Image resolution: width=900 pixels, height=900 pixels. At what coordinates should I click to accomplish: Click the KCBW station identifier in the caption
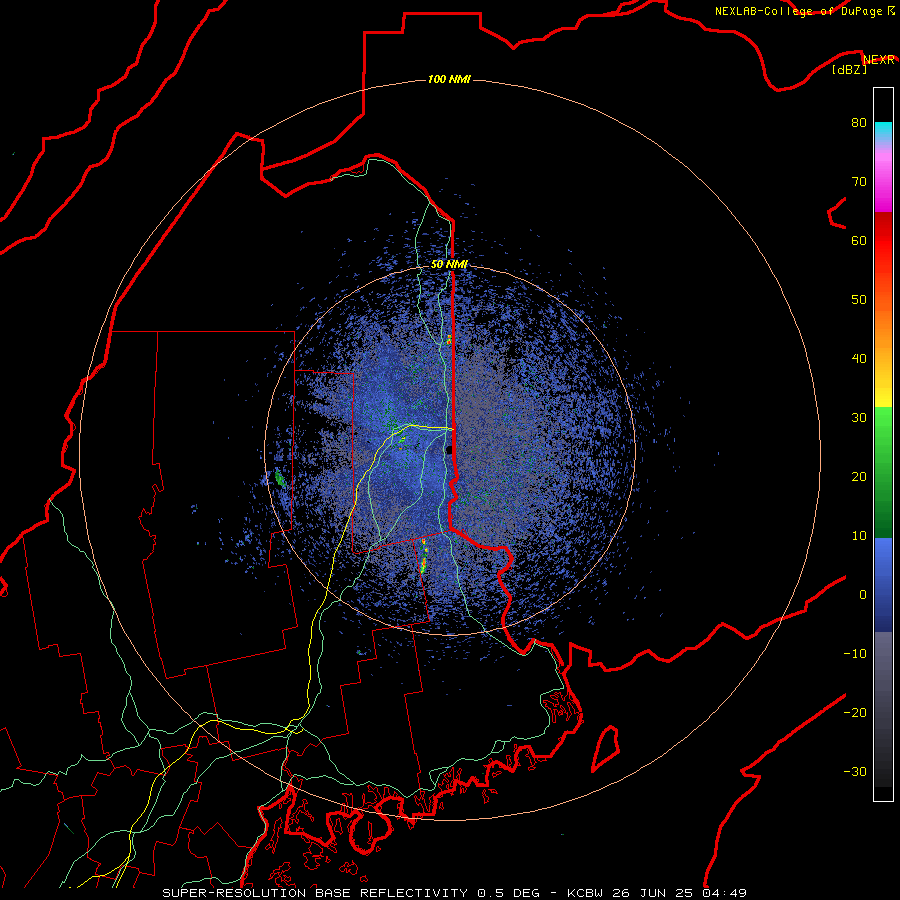coord(587,893)
